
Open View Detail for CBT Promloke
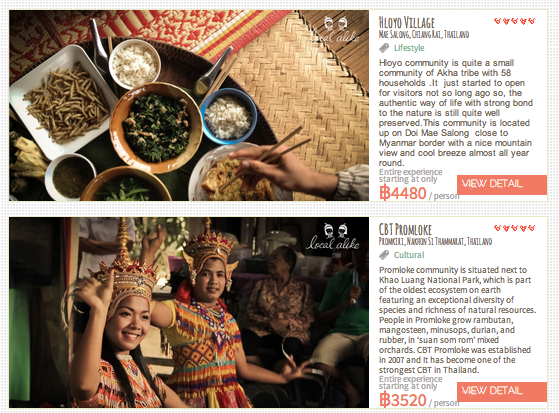point(502,392)
